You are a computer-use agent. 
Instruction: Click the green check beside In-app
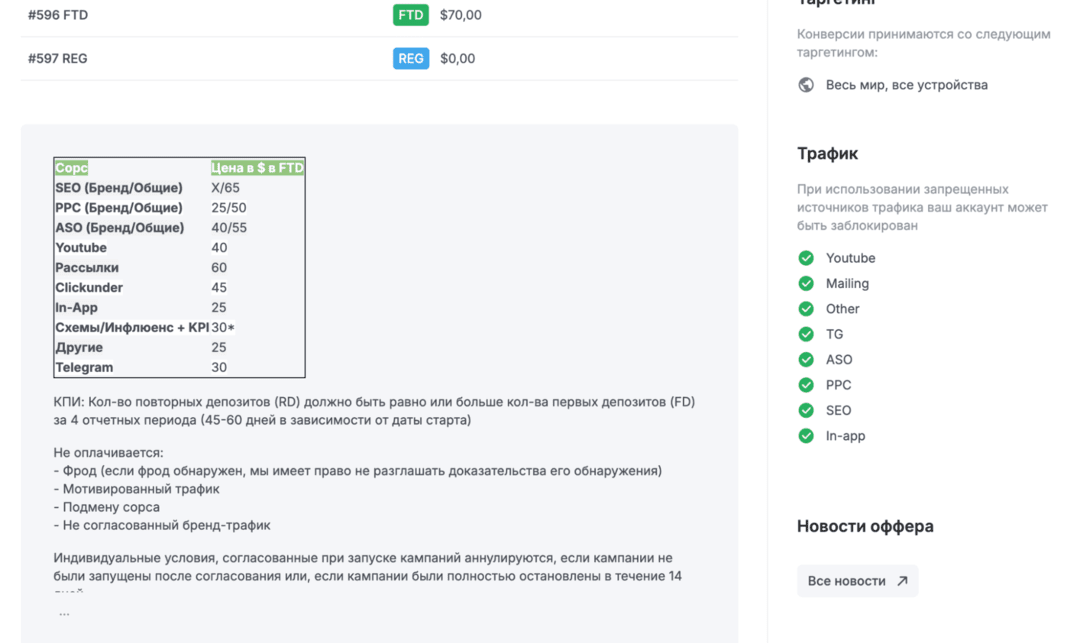(x=806, y=436)
